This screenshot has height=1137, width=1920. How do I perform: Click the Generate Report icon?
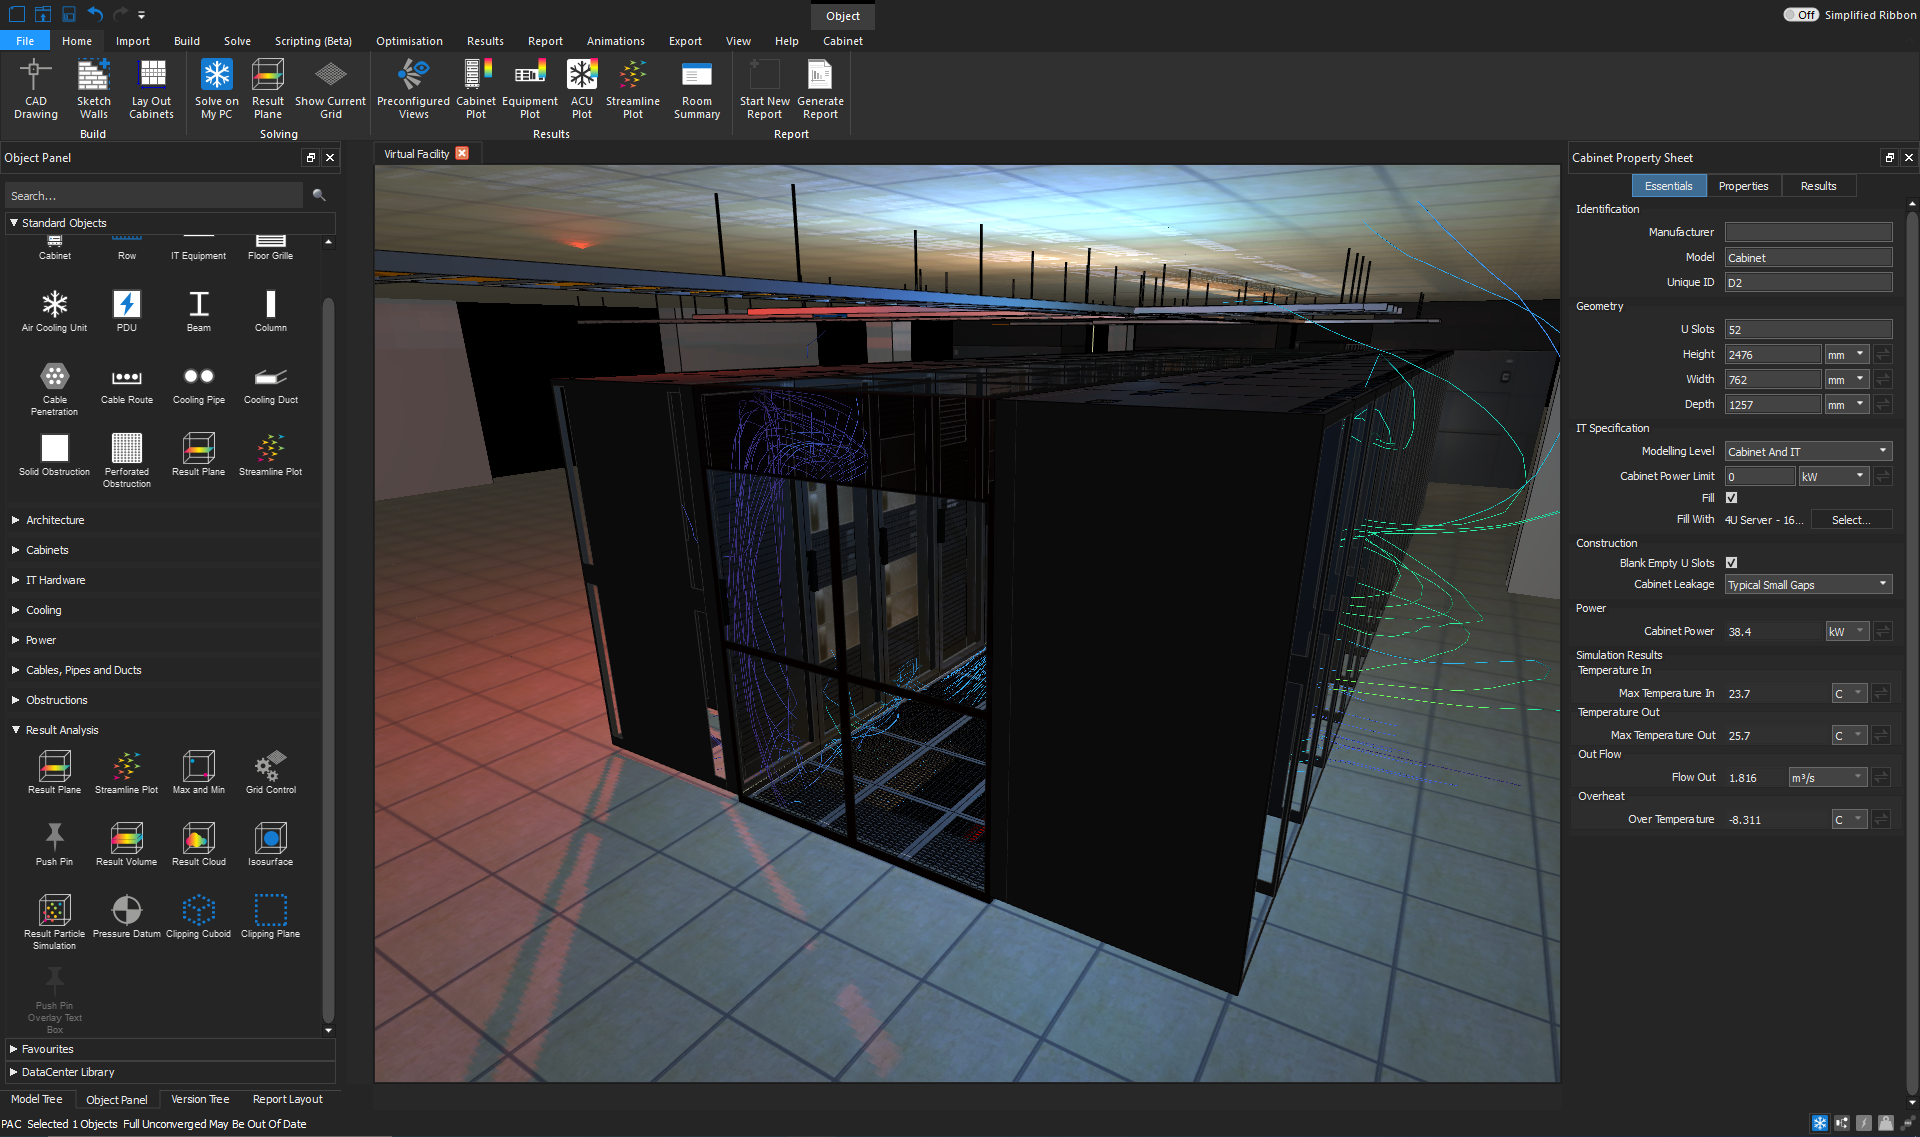tap(820, 76)
